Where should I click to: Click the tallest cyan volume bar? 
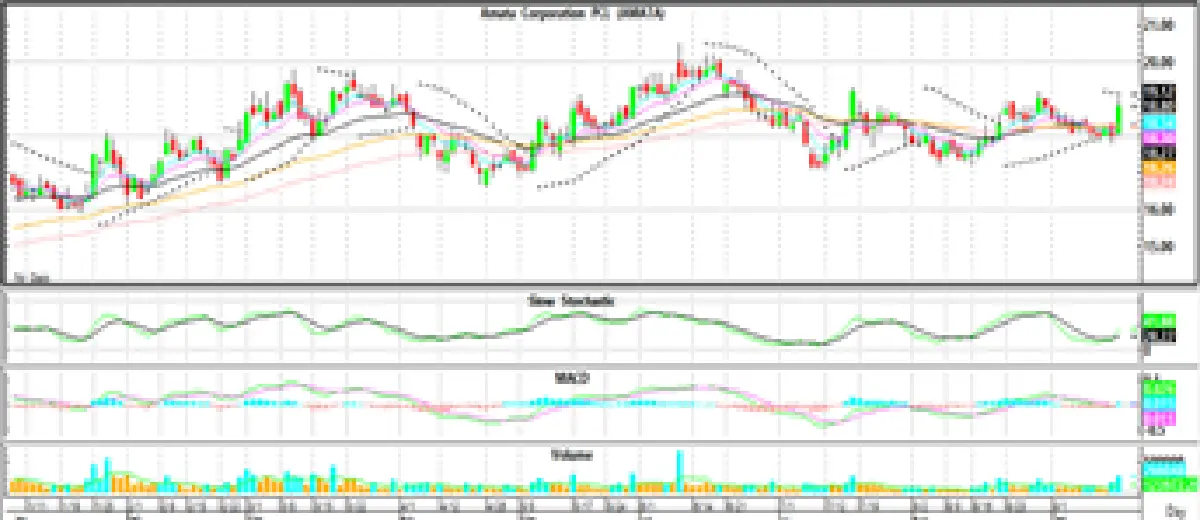(681, 470)
